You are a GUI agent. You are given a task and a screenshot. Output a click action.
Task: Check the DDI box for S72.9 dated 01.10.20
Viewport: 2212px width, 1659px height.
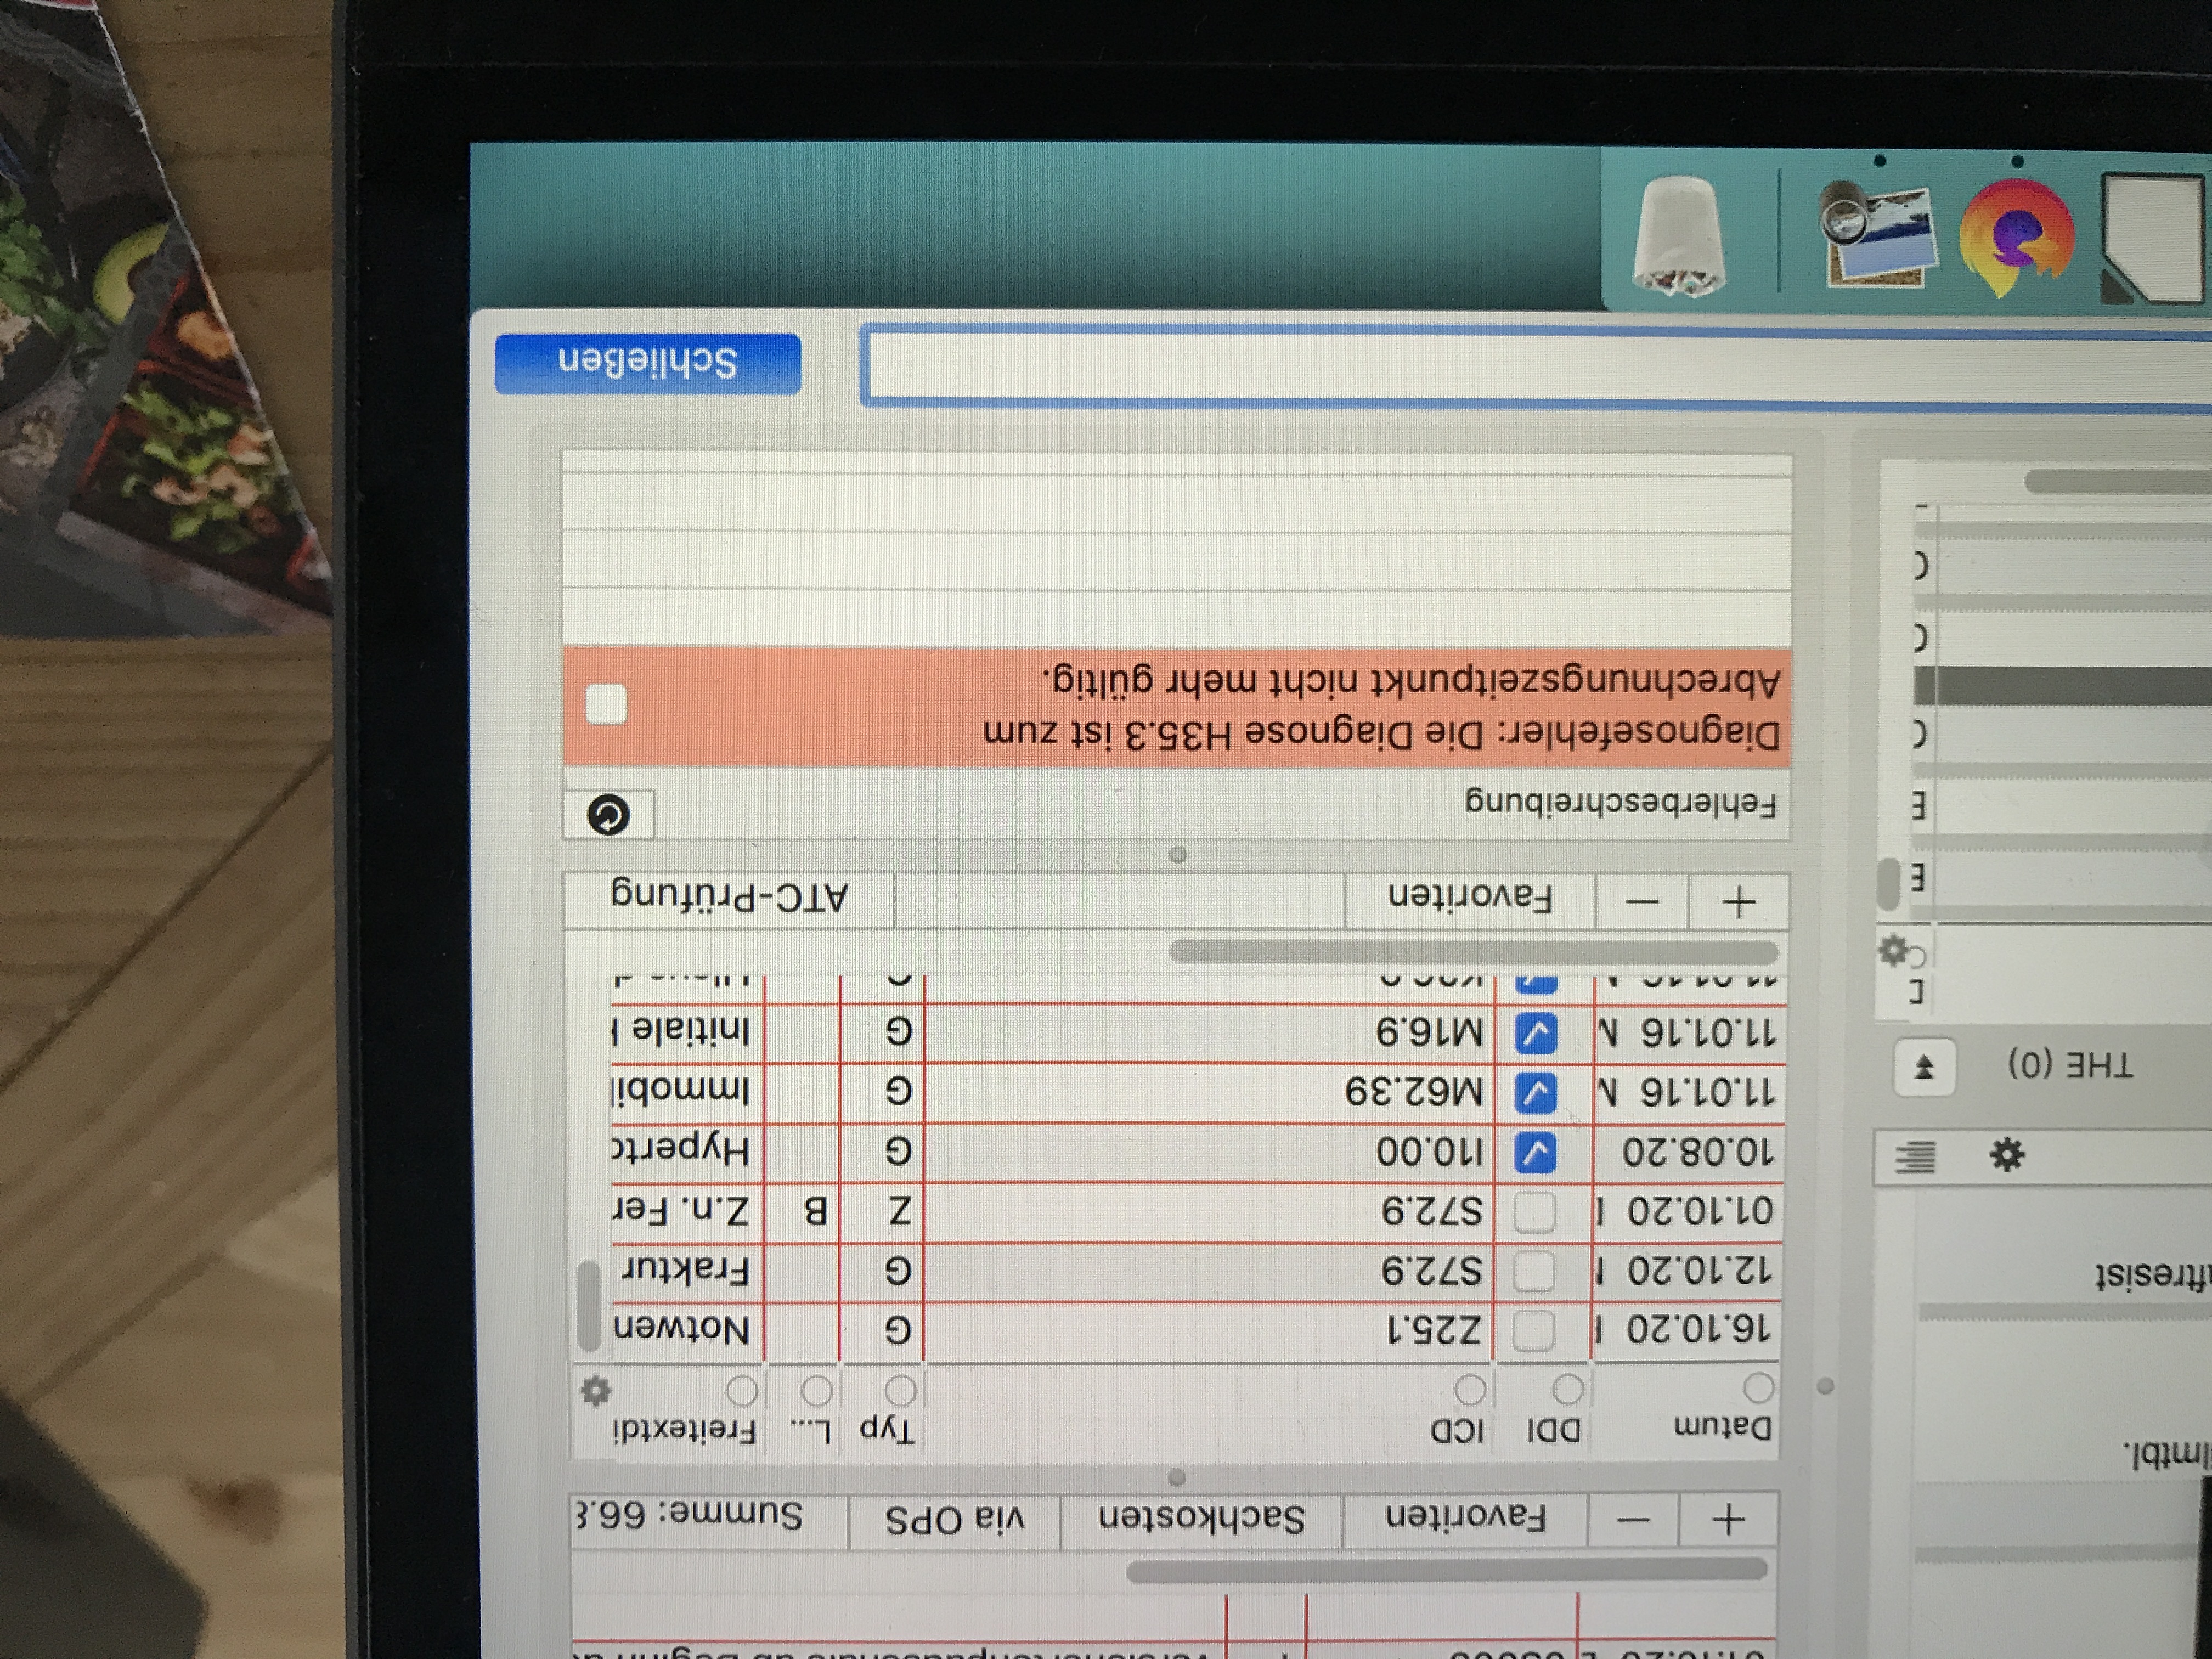click(1534, 1212)
